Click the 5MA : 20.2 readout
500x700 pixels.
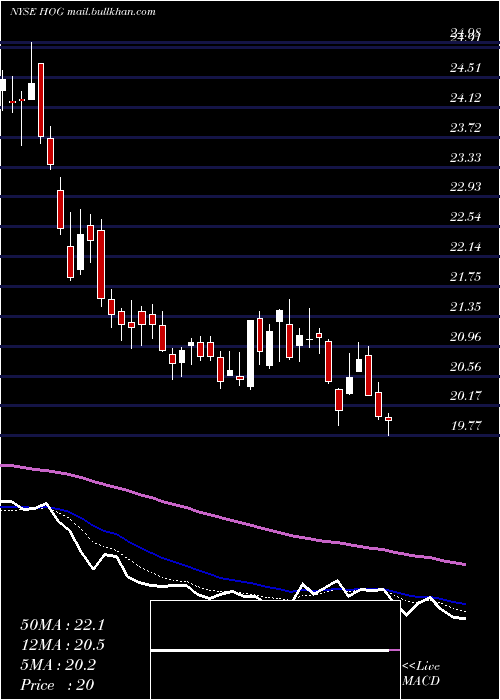click(x=58, y=665)
